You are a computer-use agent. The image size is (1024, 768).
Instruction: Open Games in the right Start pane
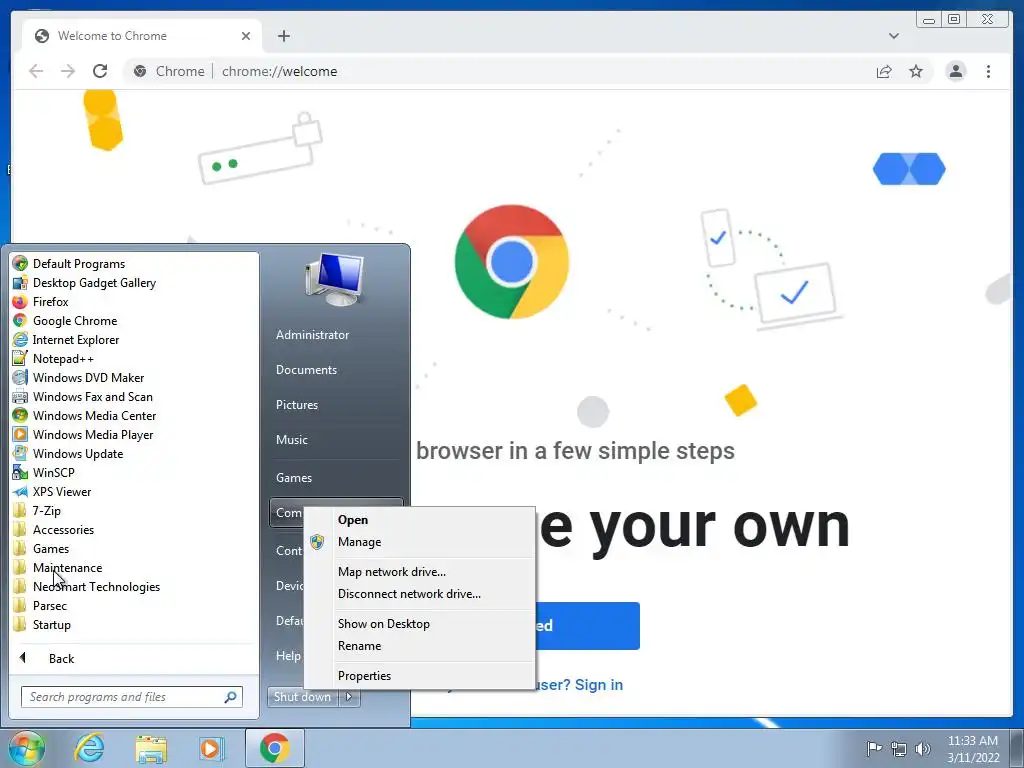tap(293, 478)
